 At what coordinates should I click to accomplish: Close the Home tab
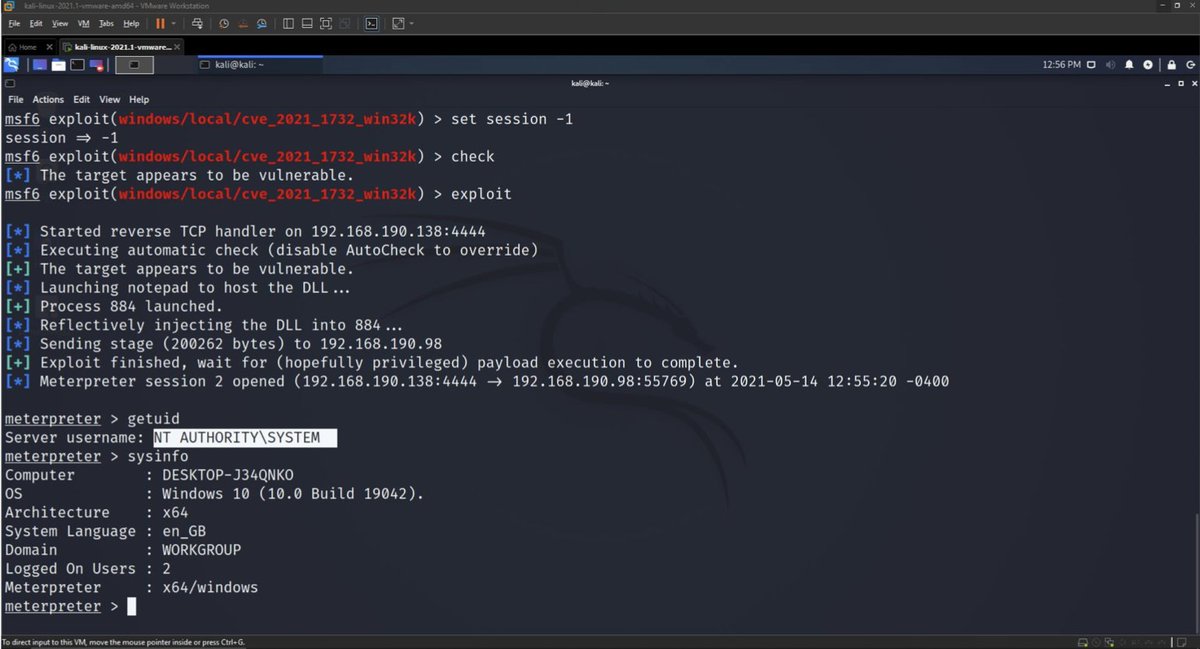pyautogui.click(x=49, y=47)
